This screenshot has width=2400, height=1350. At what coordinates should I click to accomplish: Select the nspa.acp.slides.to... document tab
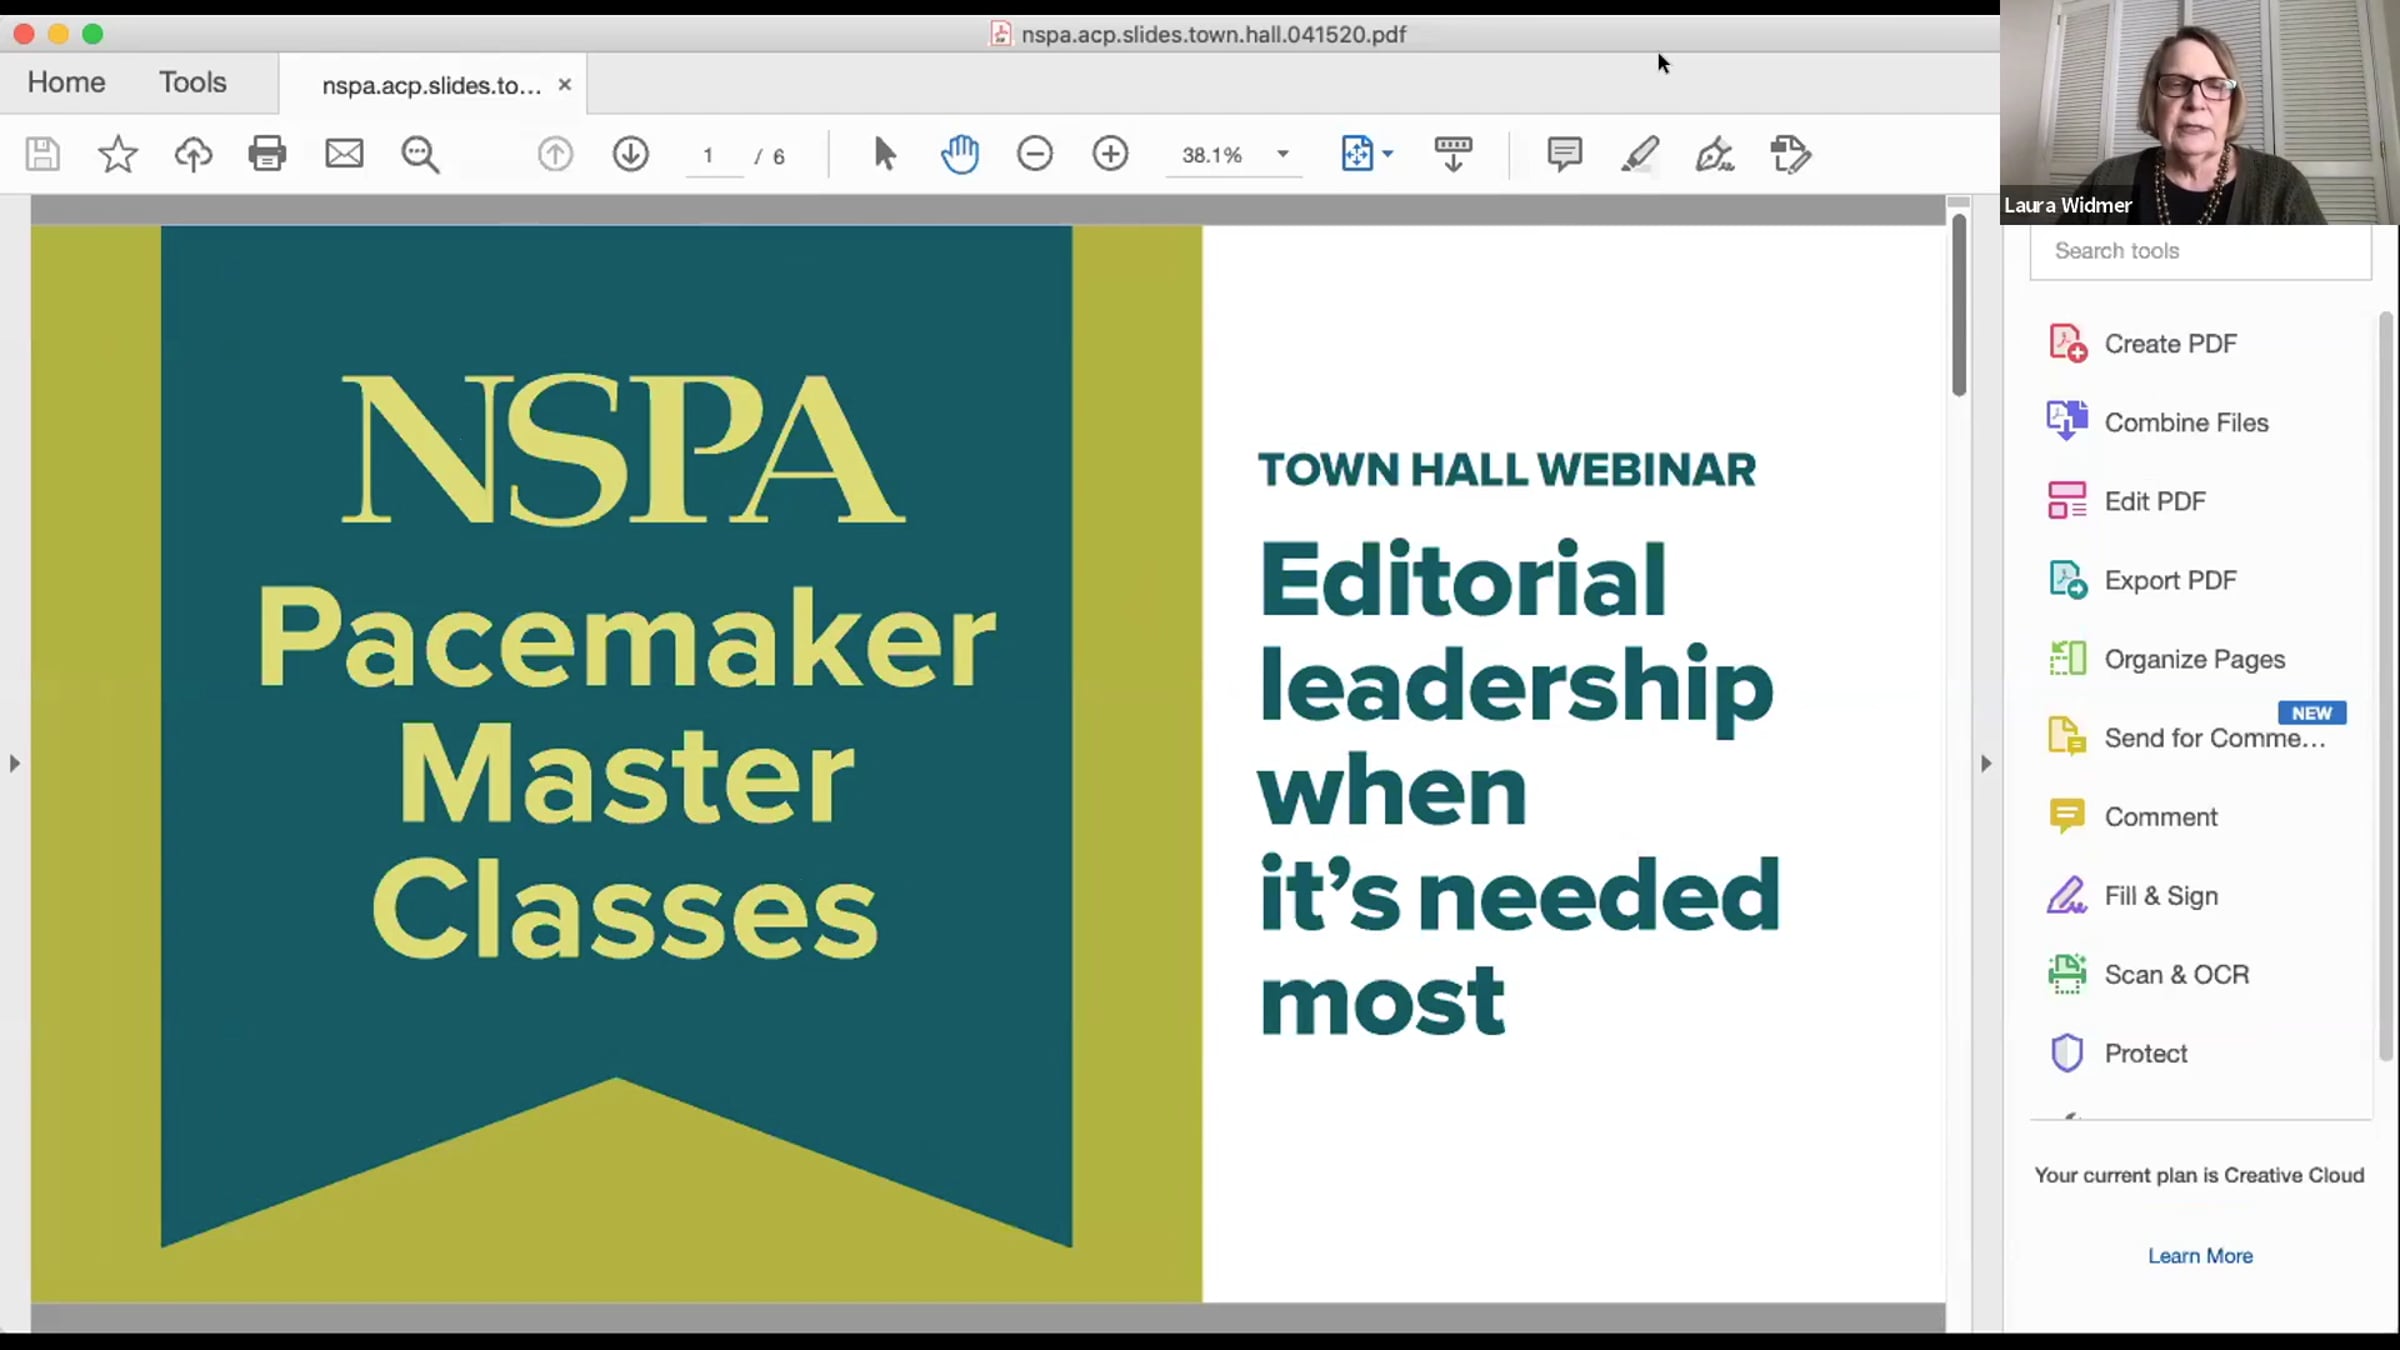pyautogui.click(x=432, y=85)
